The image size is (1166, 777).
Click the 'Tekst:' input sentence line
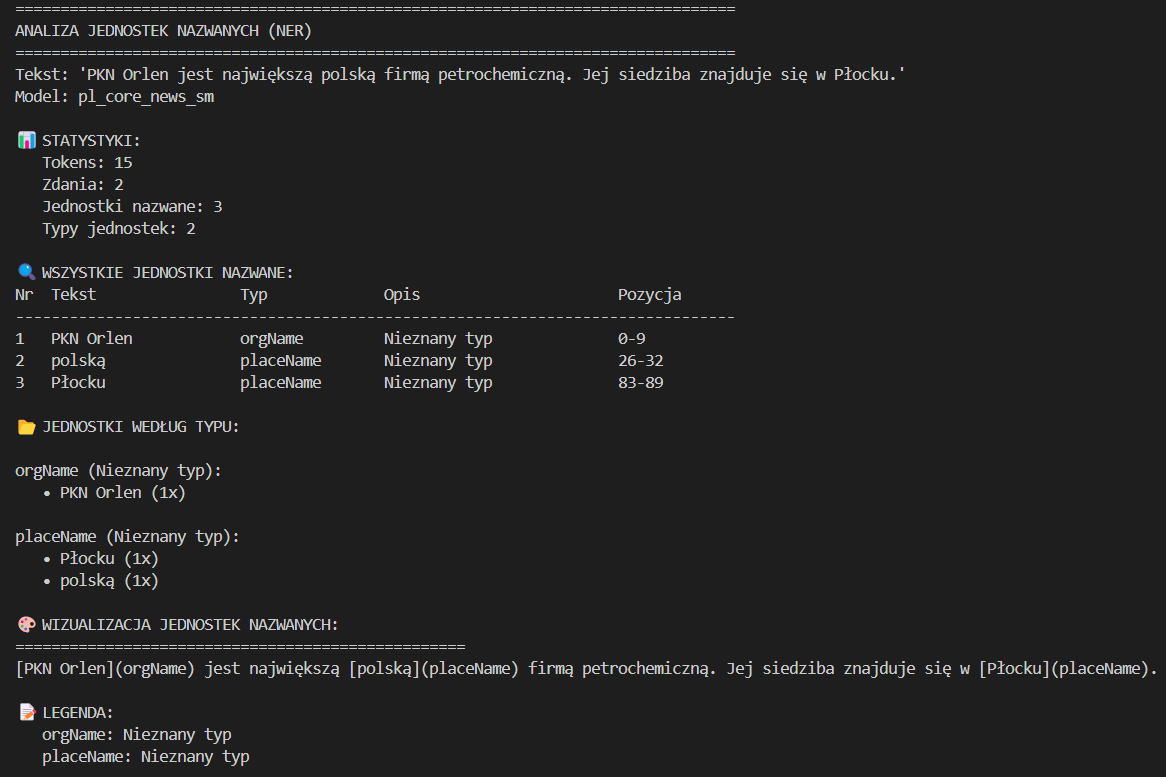(x=460, y=74)
